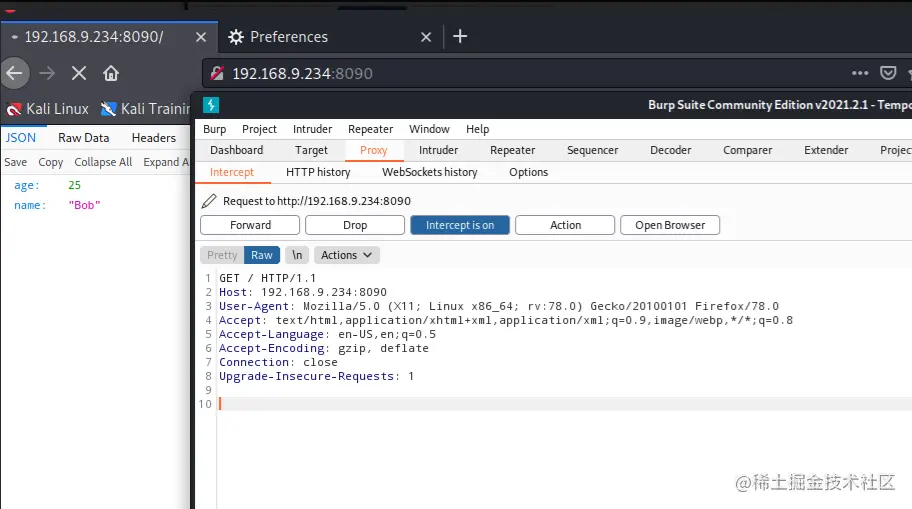Open the Kali Linux bookmark

pyautogui.click(x=48, y=109)
